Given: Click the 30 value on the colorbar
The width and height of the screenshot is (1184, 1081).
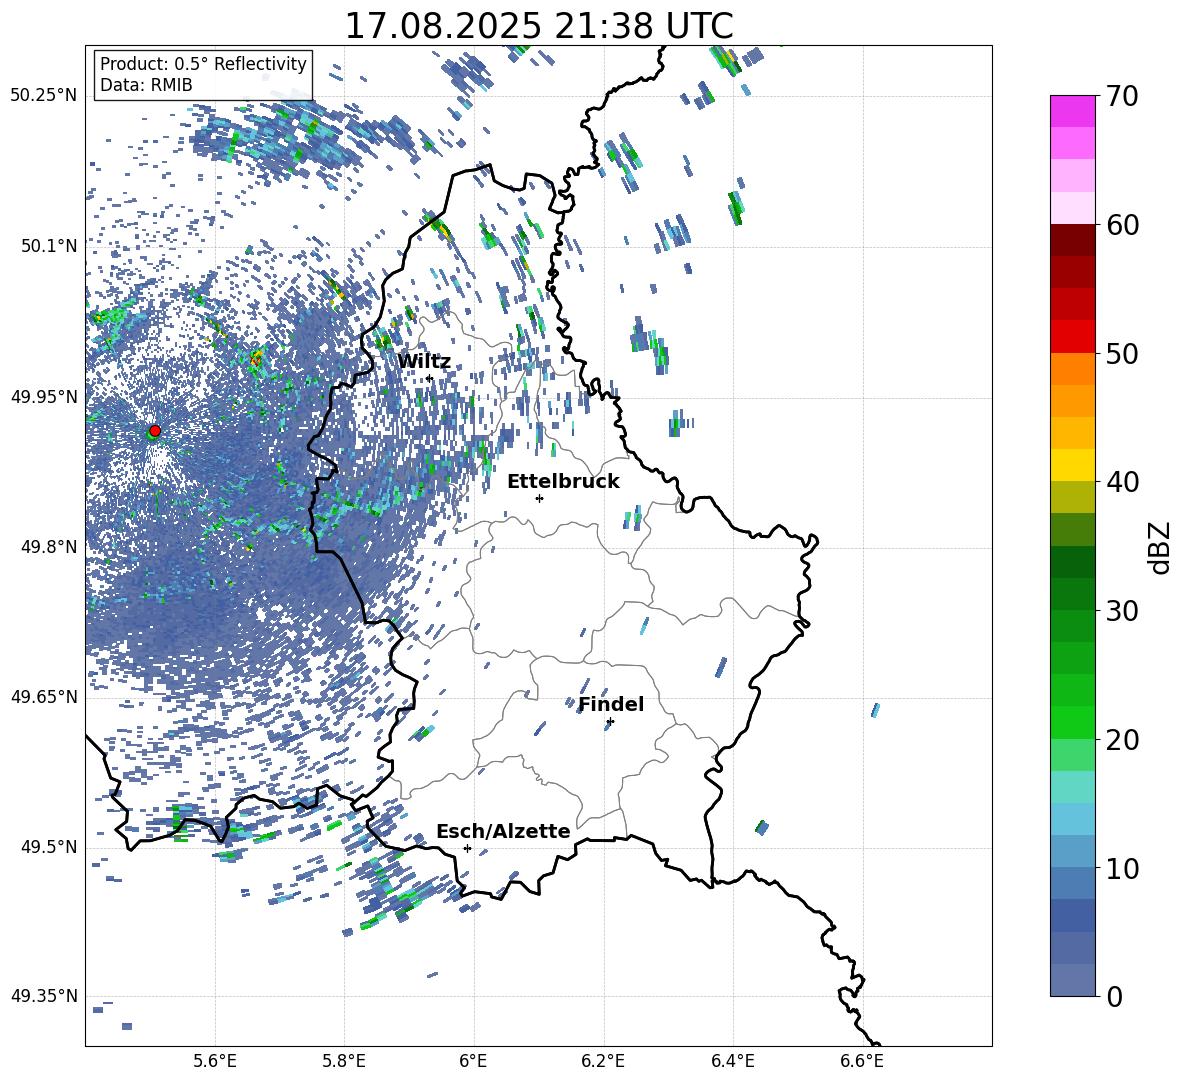Looking at the screenshot, I should (1122, 611).
